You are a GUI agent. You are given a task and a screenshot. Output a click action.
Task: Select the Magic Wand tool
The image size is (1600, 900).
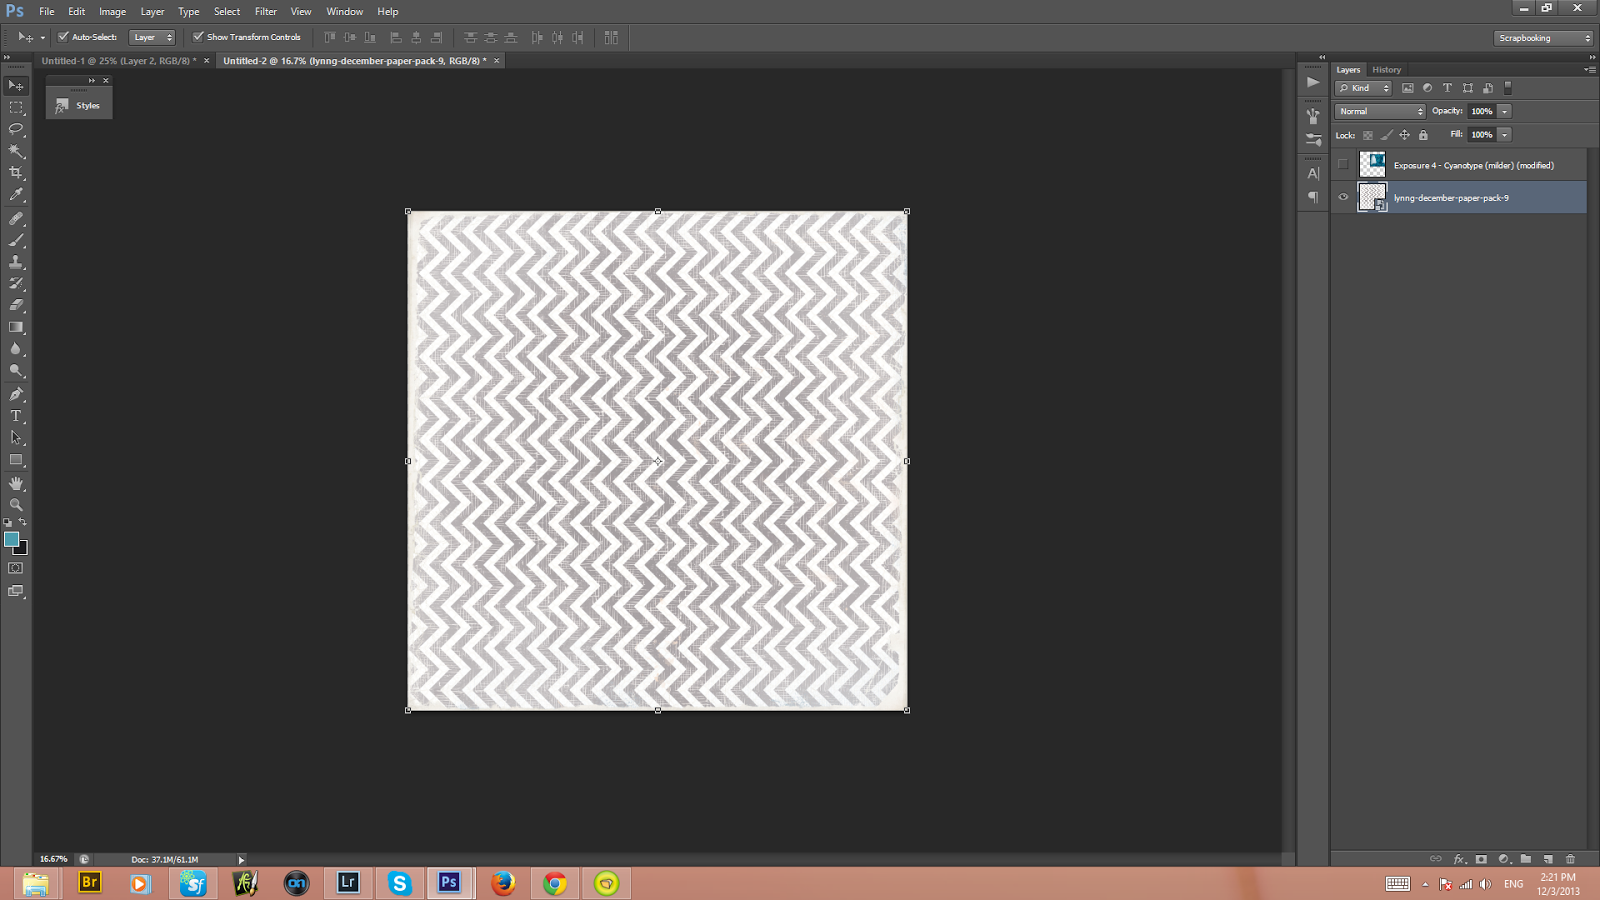point(16,152)
